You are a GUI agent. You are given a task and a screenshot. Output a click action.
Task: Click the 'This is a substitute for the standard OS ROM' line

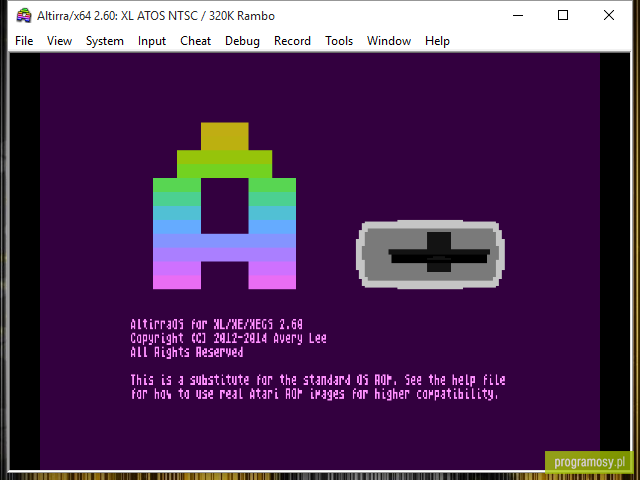coord(318,380)
